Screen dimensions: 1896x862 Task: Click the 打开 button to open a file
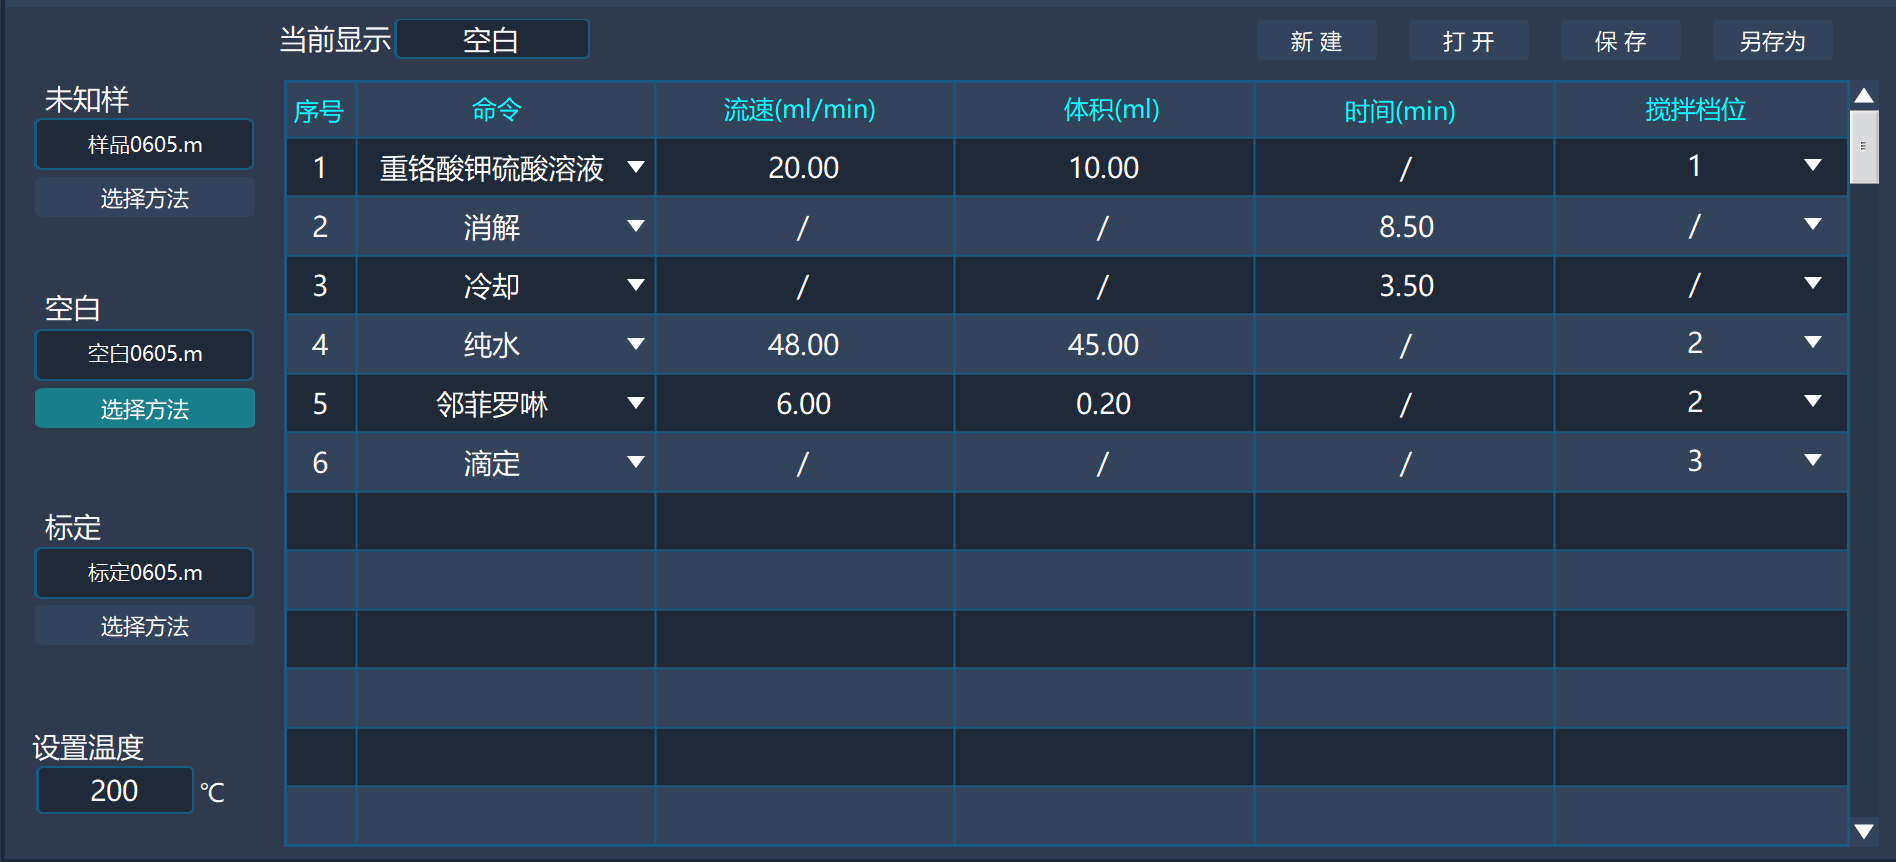[1468, 40]
